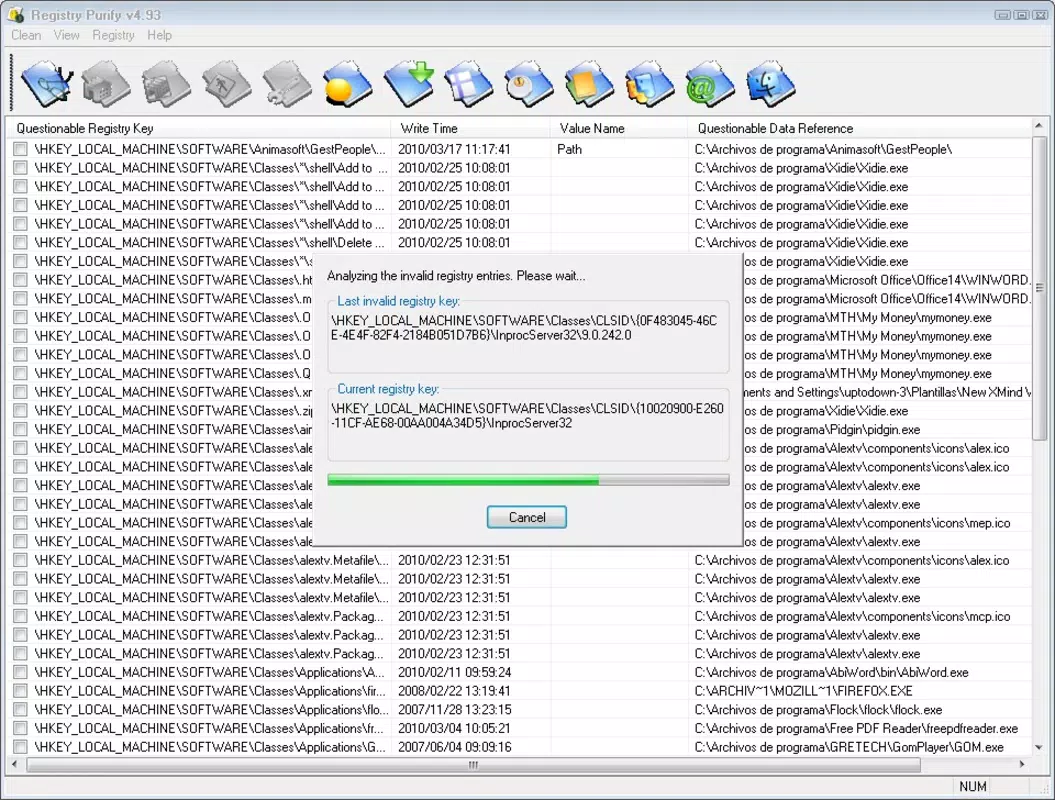
Task: Select the GRETECH\GomPlayer\GOM.exe data reference
Action: point(849,747)
